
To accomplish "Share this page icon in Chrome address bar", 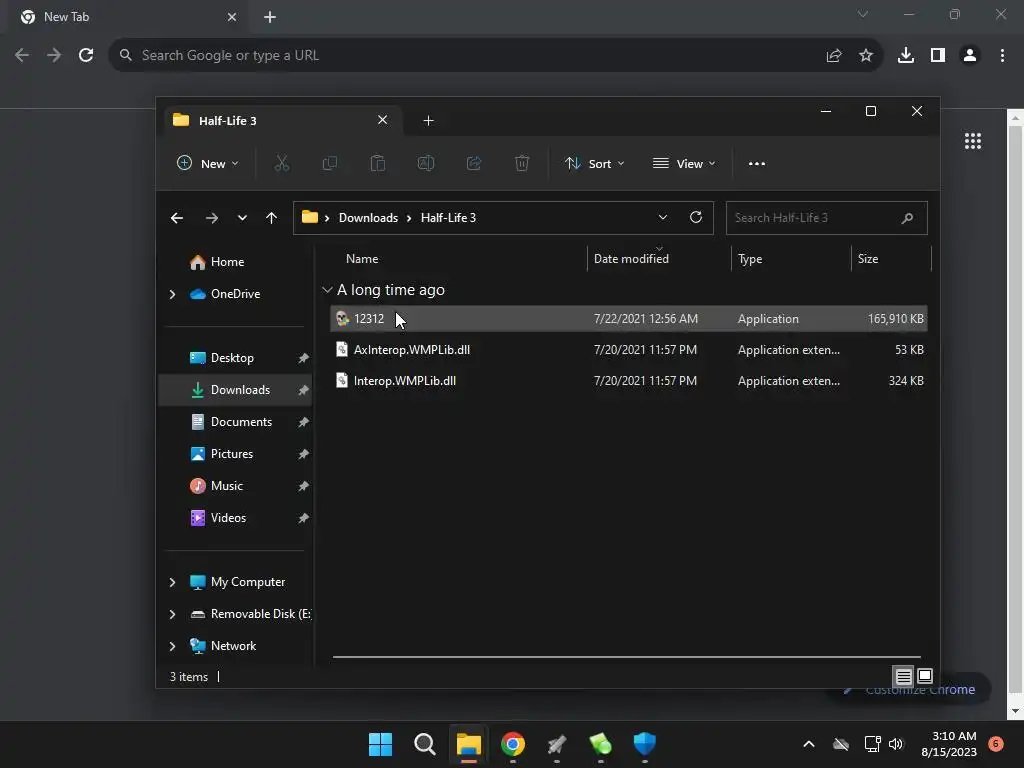I will pos(834,56).
